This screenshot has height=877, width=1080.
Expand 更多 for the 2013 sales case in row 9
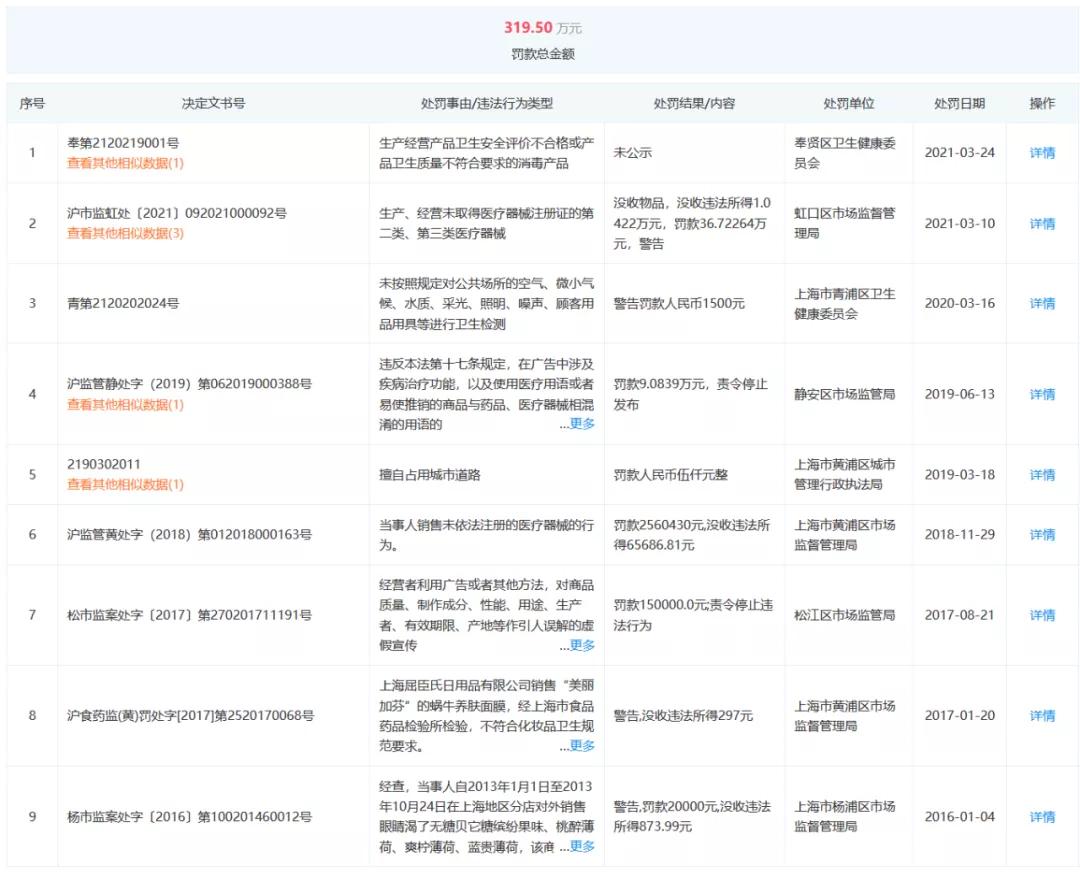pyautogui.click(x=584, y=846)
